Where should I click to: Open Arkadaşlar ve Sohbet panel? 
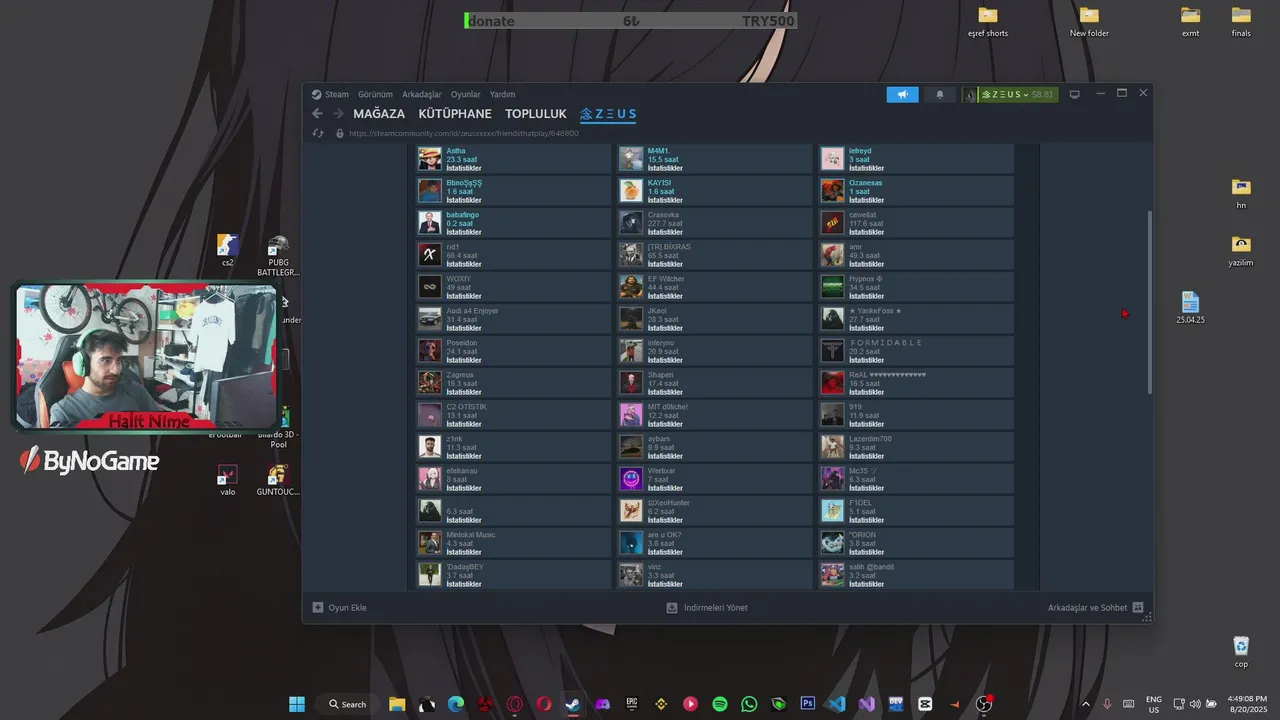click(x=1096, y=607)
